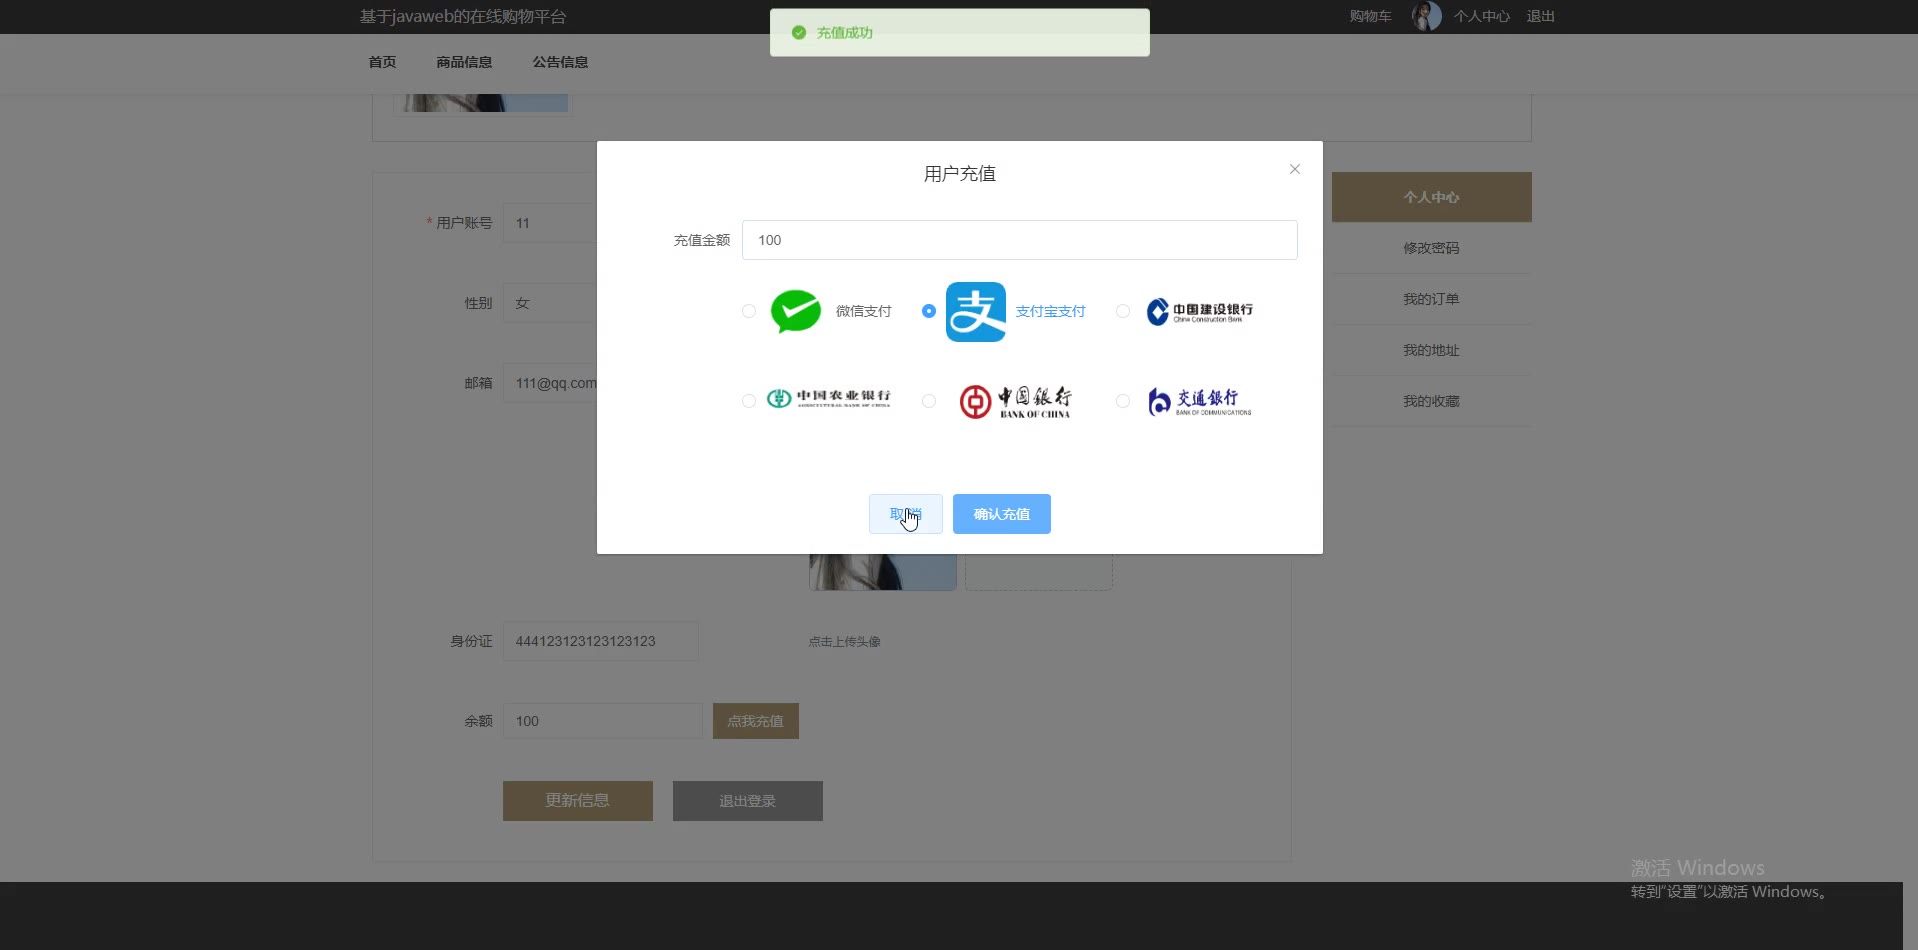1918x950 pixels.
Task: Select the Bank of China radio button
Action: [x=929, y=401]
